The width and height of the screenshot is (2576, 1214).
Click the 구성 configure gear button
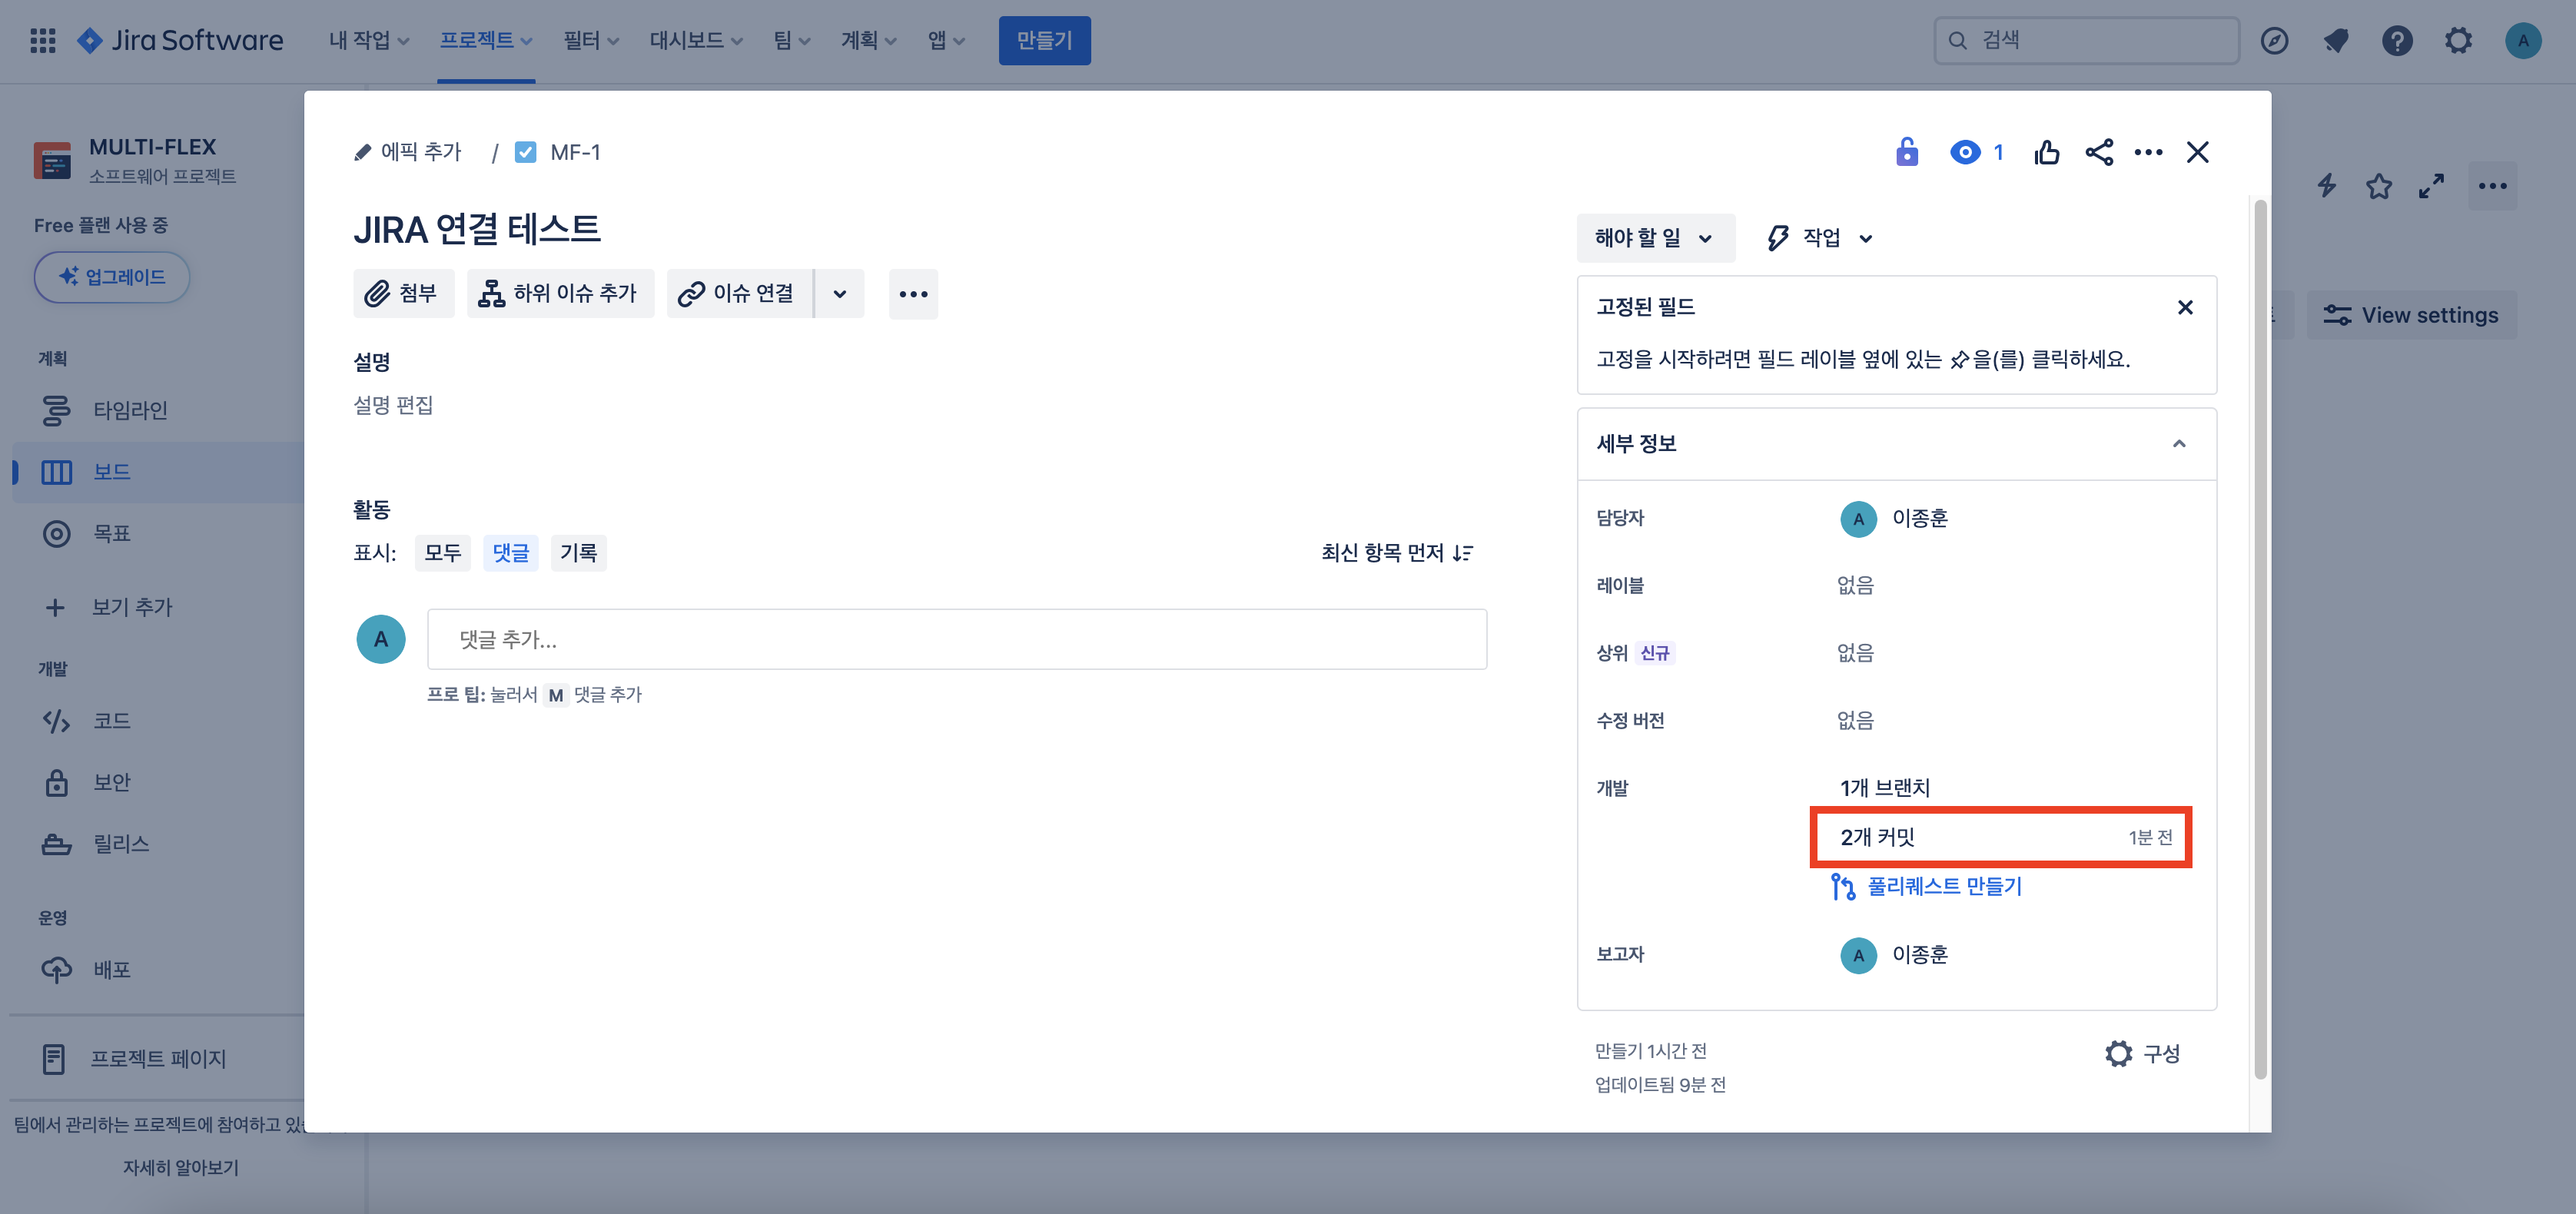click(x=2142, y=1054)
